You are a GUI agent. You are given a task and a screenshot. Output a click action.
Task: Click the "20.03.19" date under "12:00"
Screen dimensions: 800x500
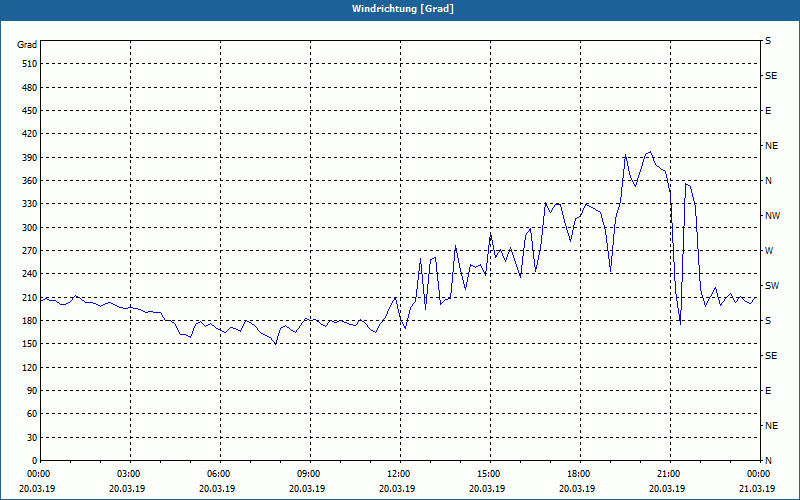397,489
